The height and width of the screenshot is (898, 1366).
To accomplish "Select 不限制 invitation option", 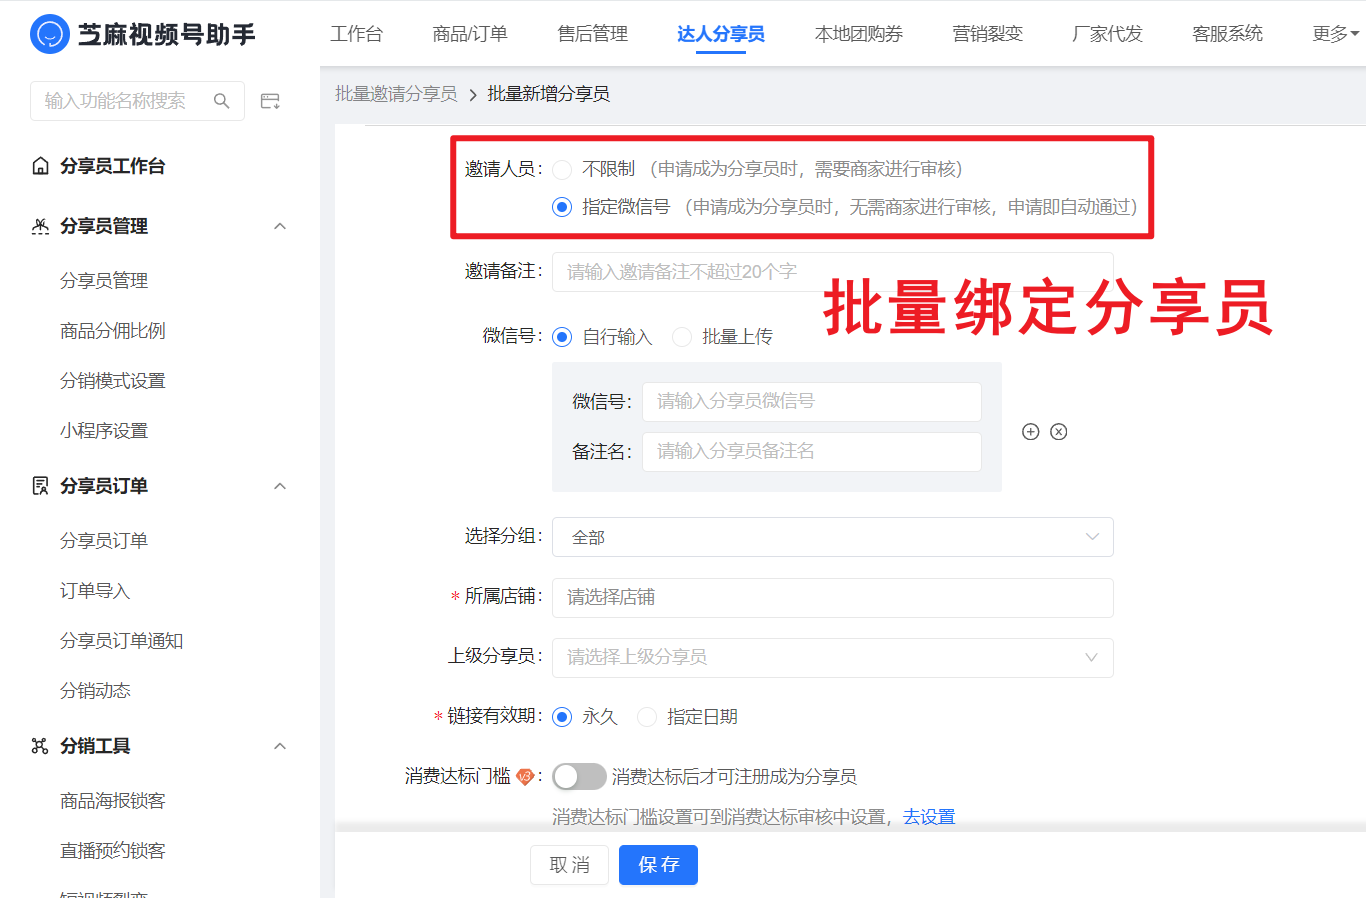I will (562, 169).
